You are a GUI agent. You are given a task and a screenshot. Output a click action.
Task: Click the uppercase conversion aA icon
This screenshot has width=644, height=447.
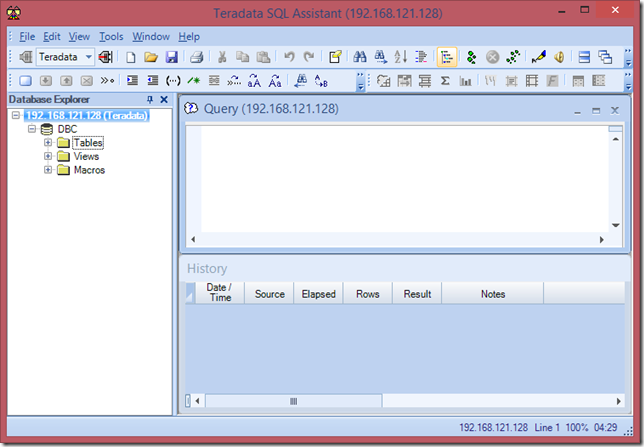pyautogui.click(x=254, y=81)
